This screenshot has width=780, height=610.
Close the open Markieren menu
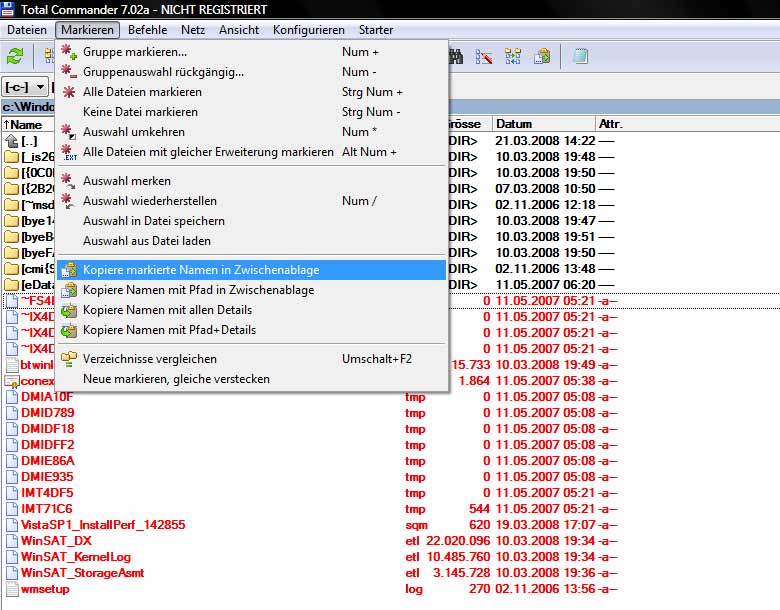click(x=88, y=30)
